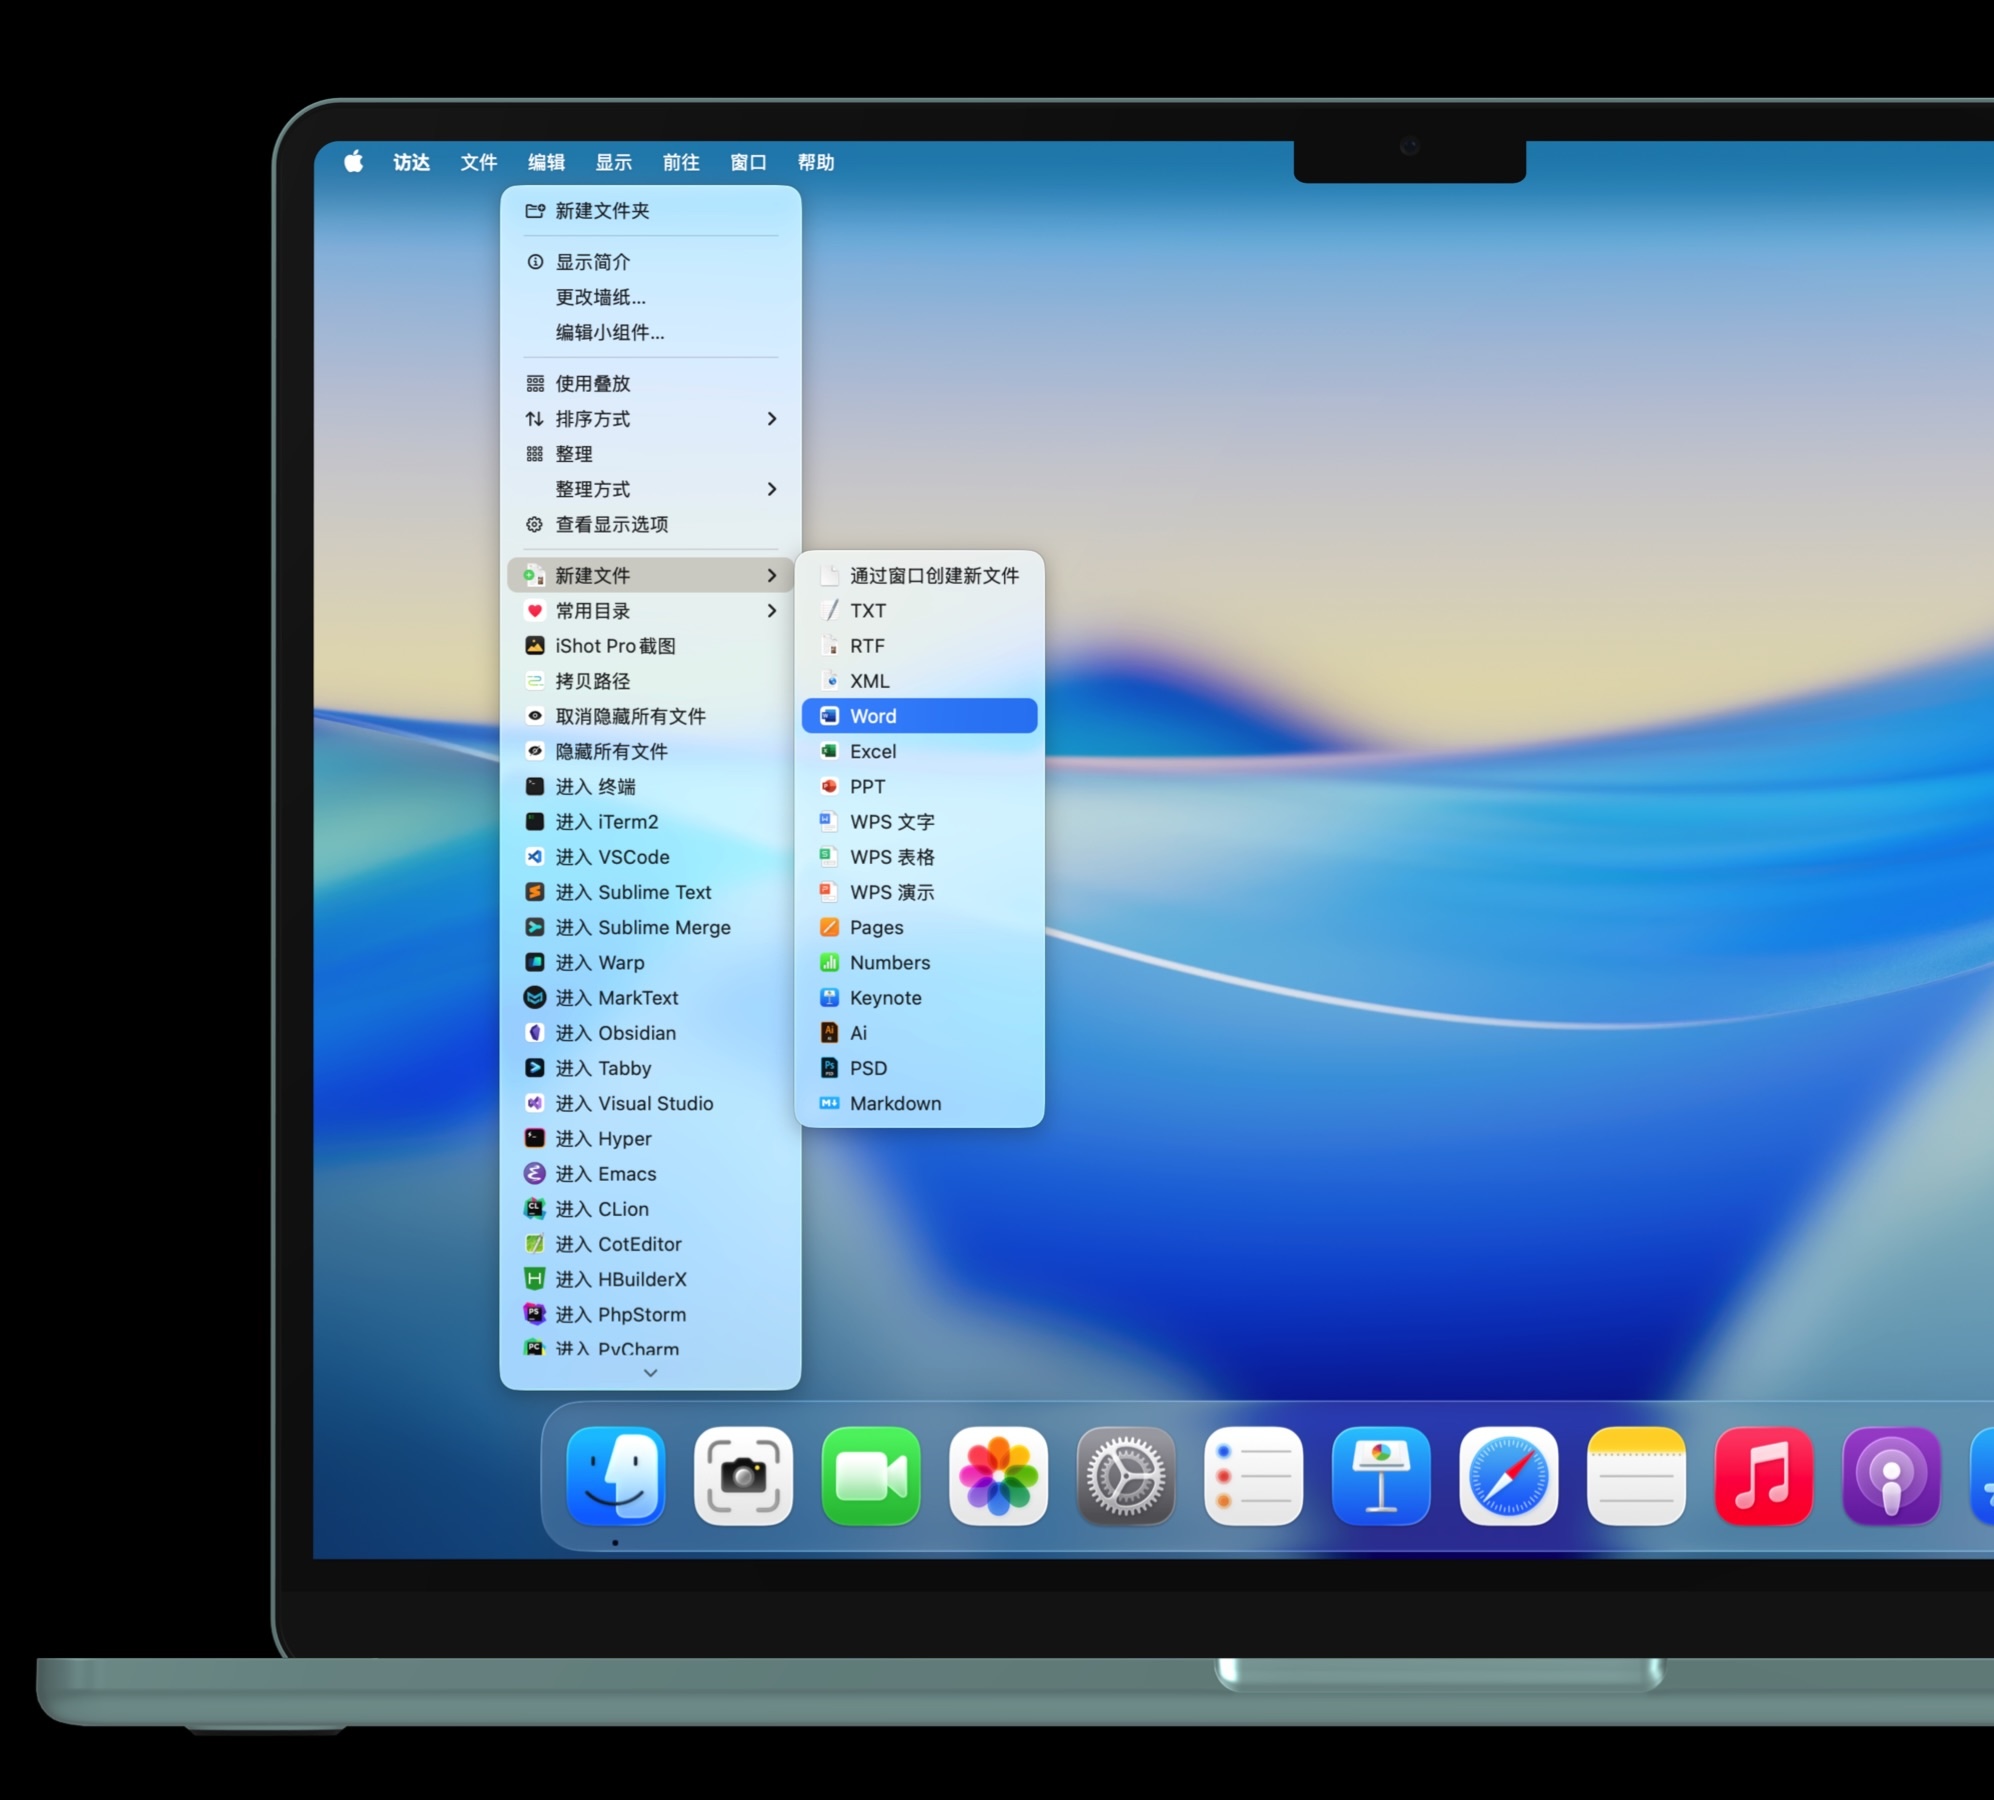Open the Photos app in the Dock
The image size is (1994, 1800).
point(998,1475)
